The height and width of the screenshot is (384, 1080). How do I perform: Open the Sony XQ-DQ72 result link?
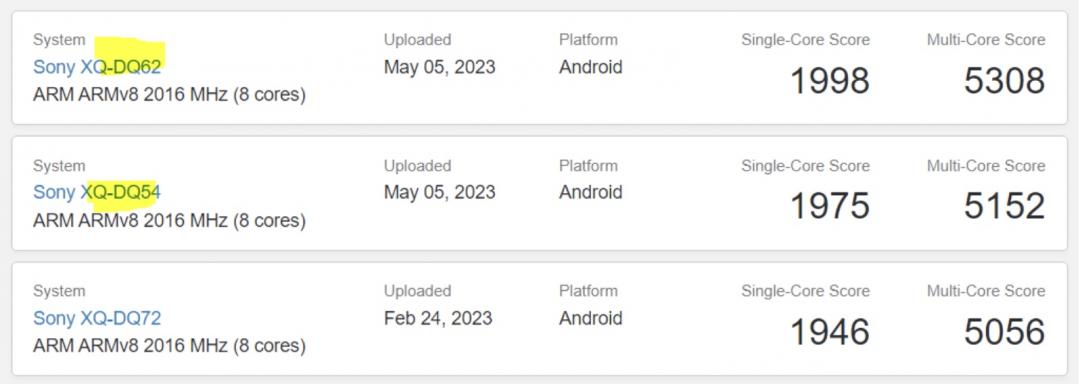point(97,318)
